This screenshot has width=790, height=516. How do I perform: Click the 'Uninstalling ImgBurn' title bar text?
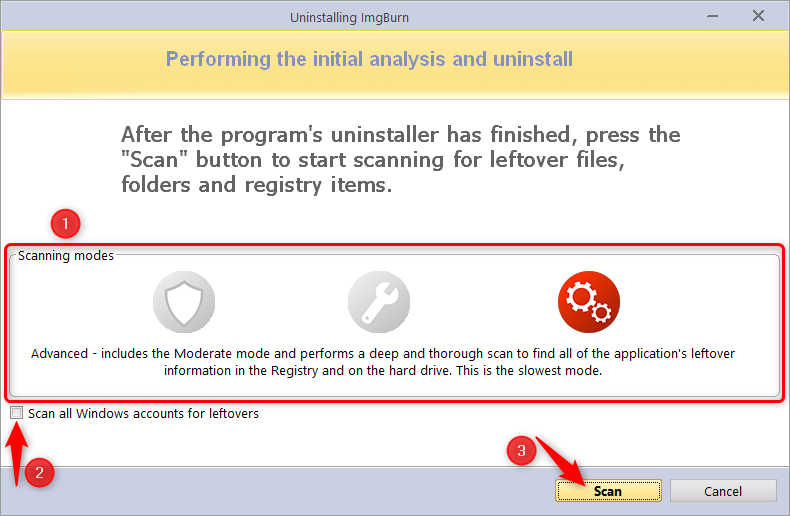(349, 18)
